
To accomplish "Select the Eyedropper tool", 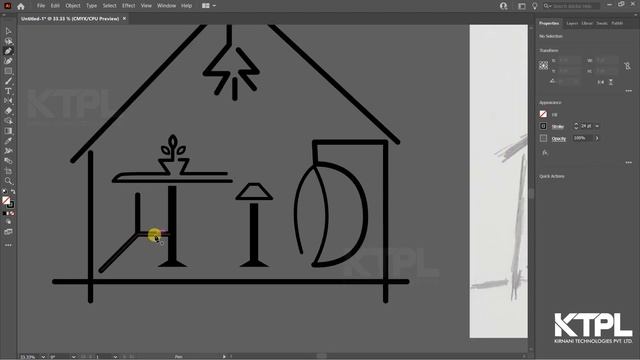I will pyautogui.click(x=8, y=141).
